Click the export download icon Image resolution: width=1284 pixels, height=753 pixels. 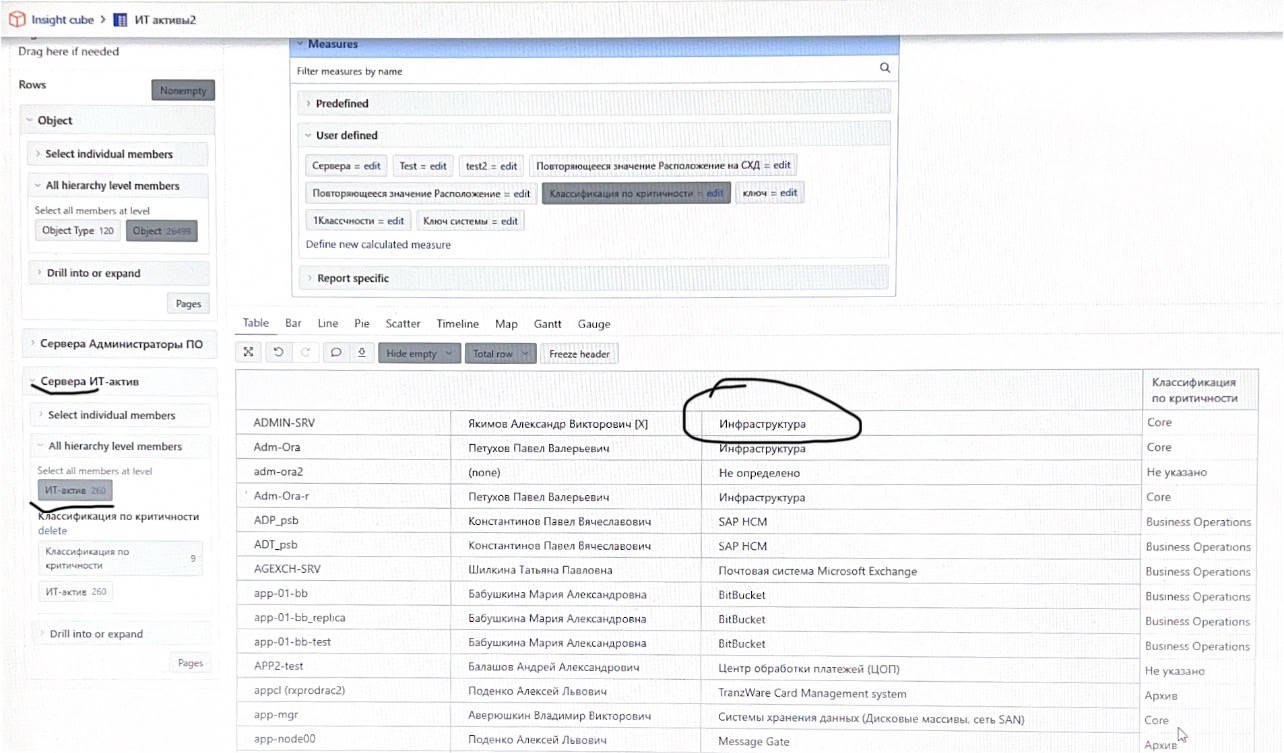point(361,353)
